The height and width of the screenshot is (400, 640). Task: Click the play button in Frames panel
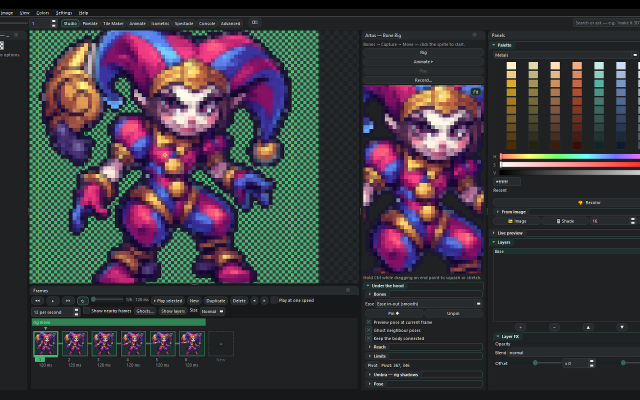[x=53, y=301]
